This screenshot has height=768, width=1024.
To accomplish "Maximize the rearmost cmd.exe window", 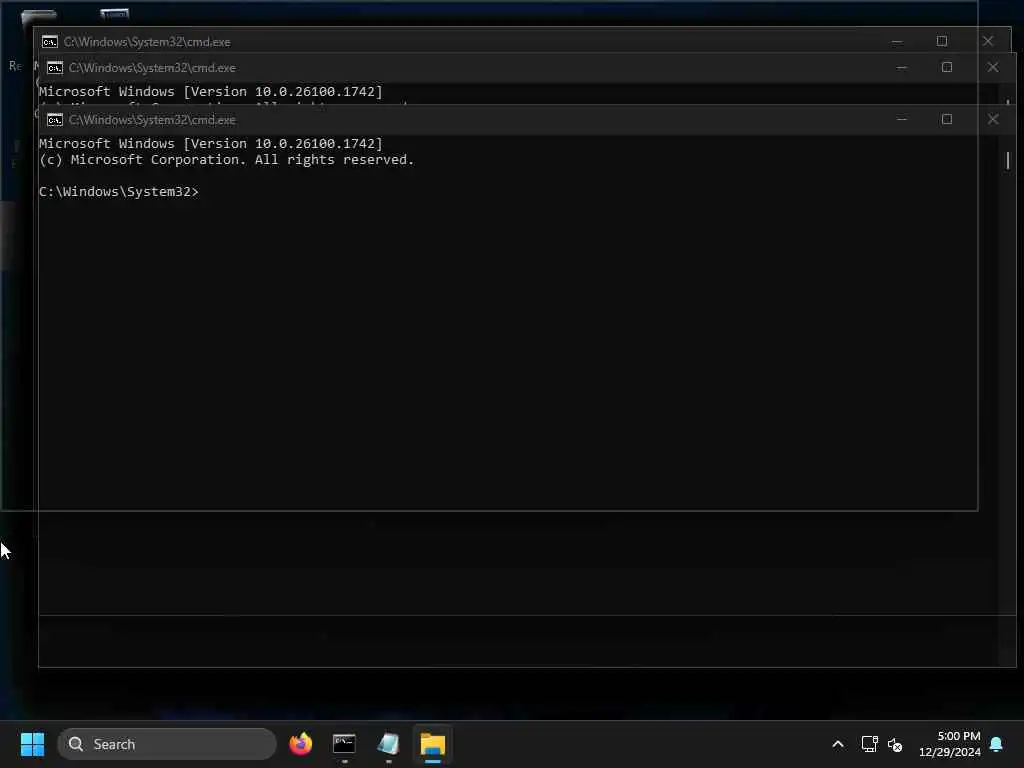I will click(x=942, y=41).
